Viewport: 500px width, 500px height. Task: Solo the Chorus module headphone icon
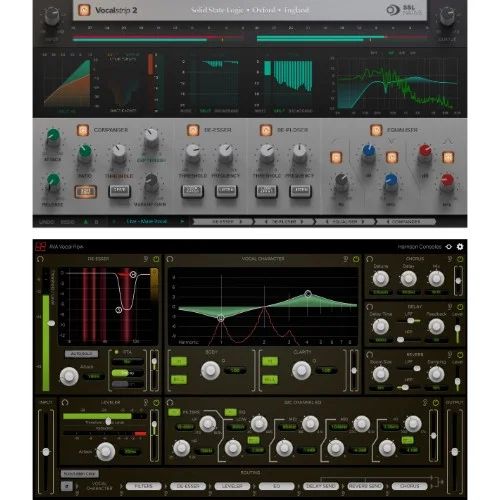(x=369, y=259)
